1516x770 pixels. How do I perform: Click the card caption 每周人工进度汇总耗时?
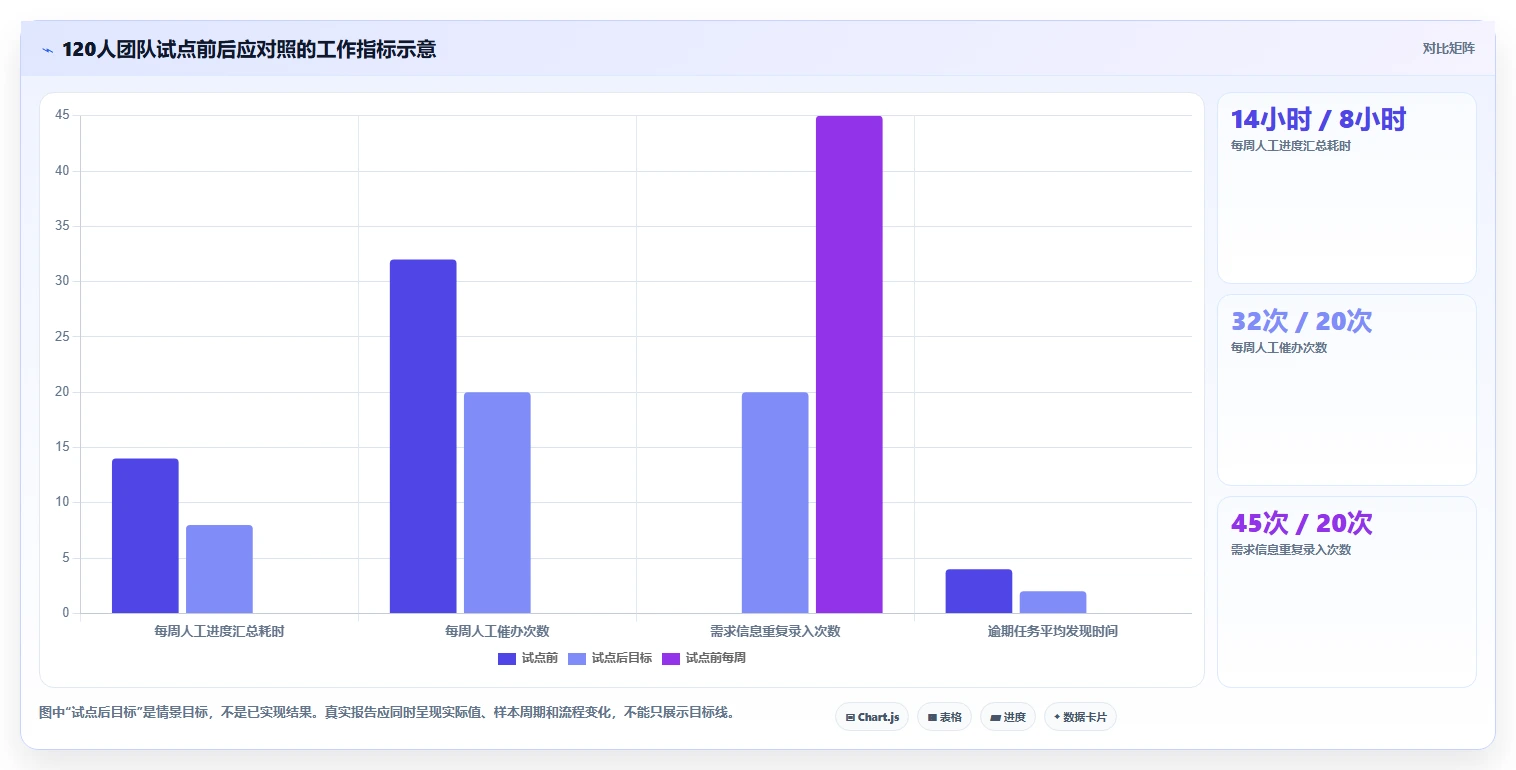pos(1291,146)
